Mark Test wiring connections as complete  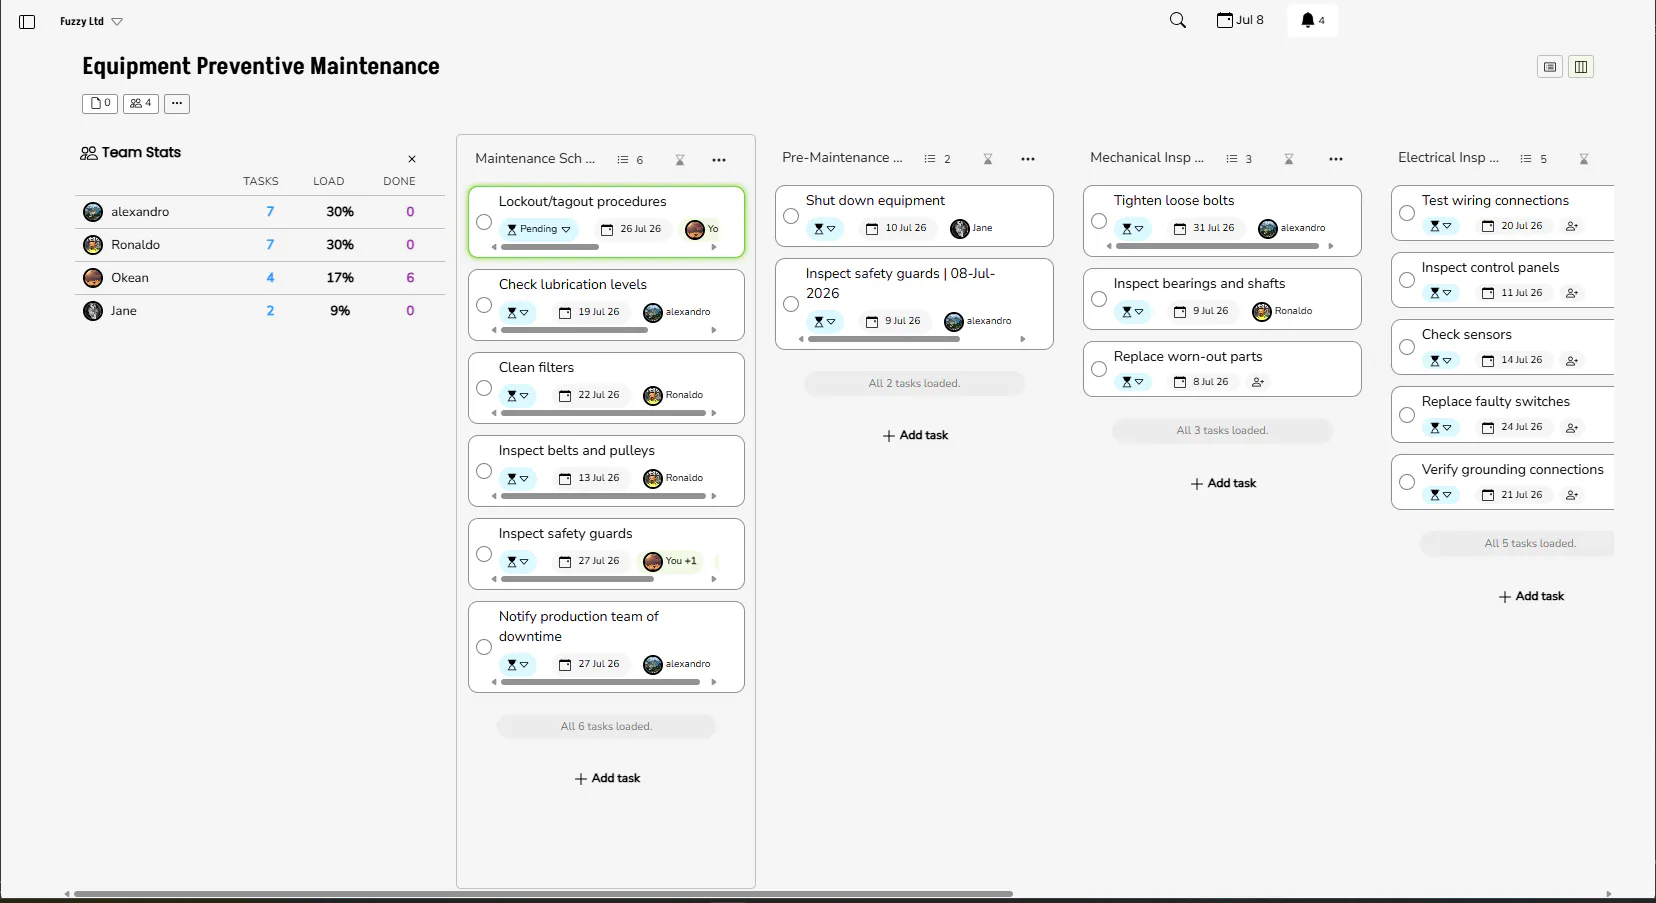coord(1407,213)
